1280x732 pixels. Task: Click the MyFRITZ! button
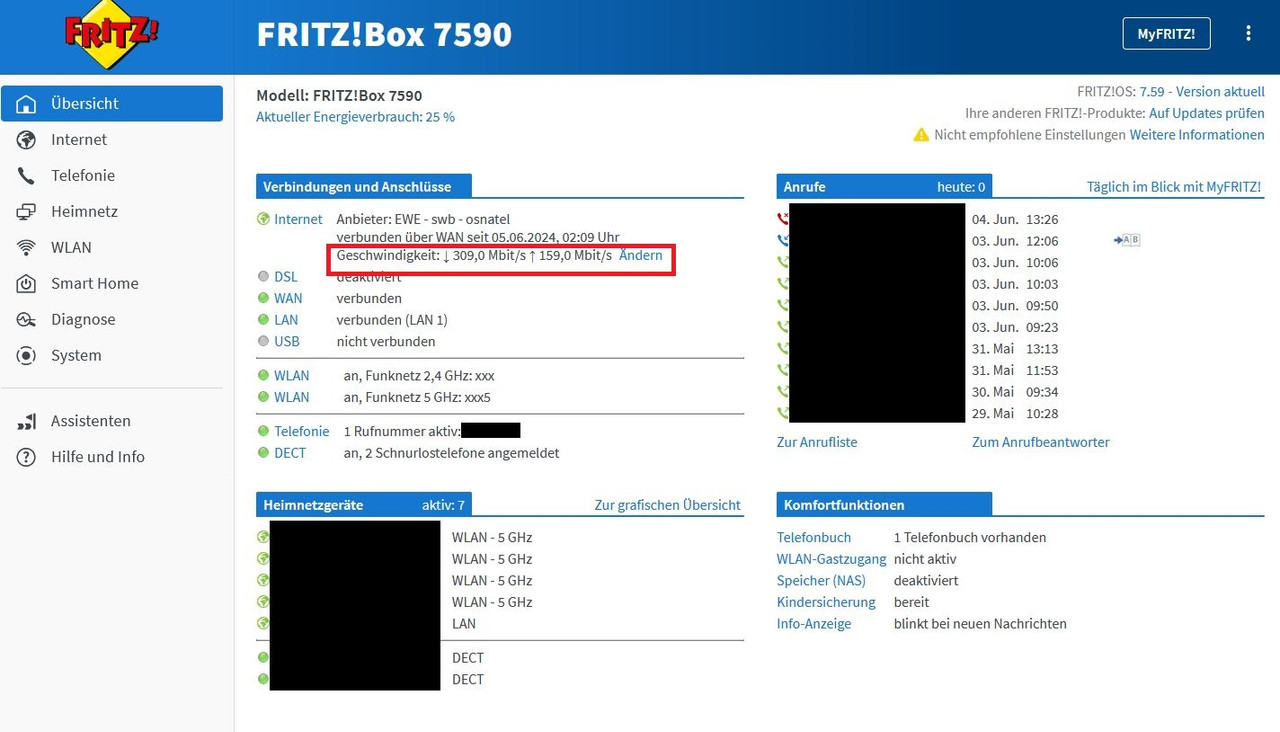coord(1166,33)
